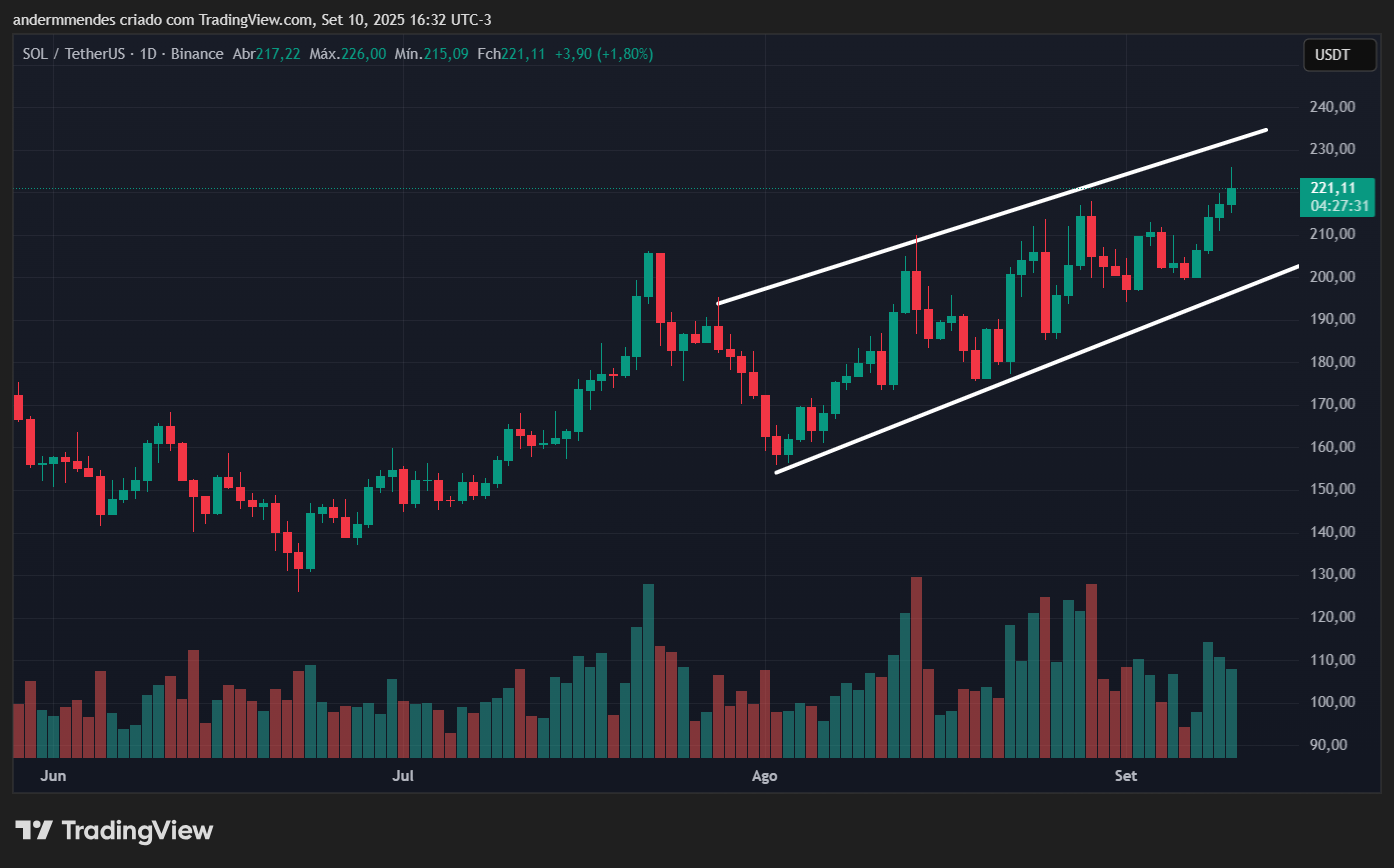Image resolution: width=1394 pixels, height=868 pixels.
Task: Click the 120,00 price axis label
Action: [1331, 617]
